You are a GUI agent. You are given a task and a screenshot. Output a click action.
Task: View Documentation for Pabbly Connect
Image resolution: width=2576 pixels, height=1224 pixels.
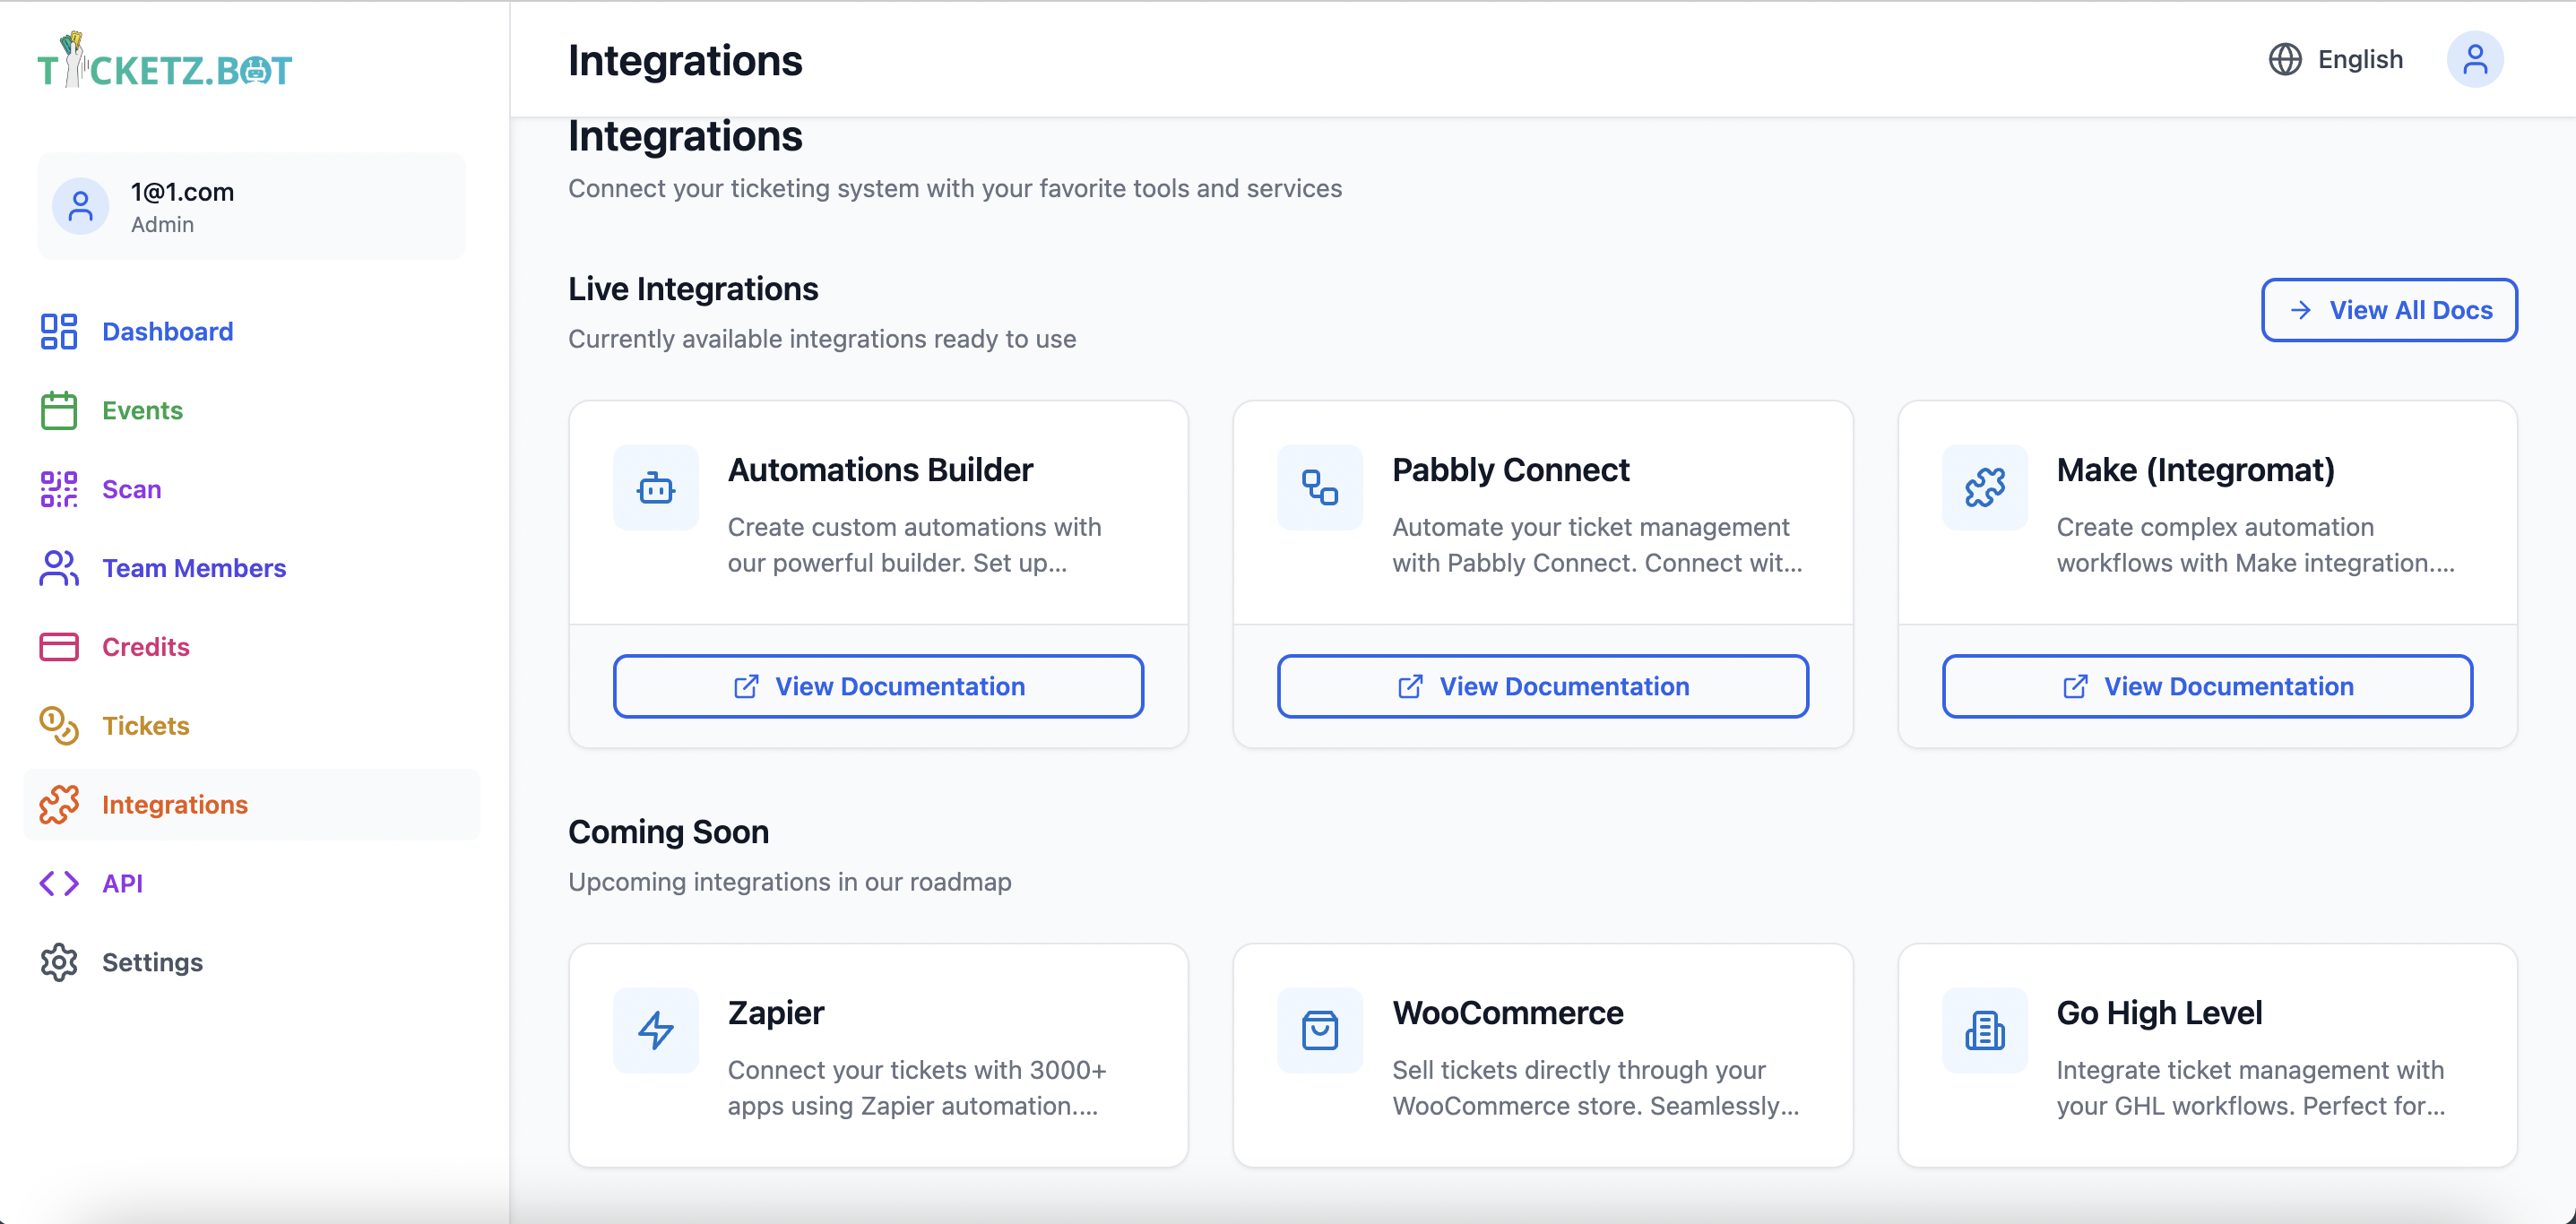(x=1542, y=687)
